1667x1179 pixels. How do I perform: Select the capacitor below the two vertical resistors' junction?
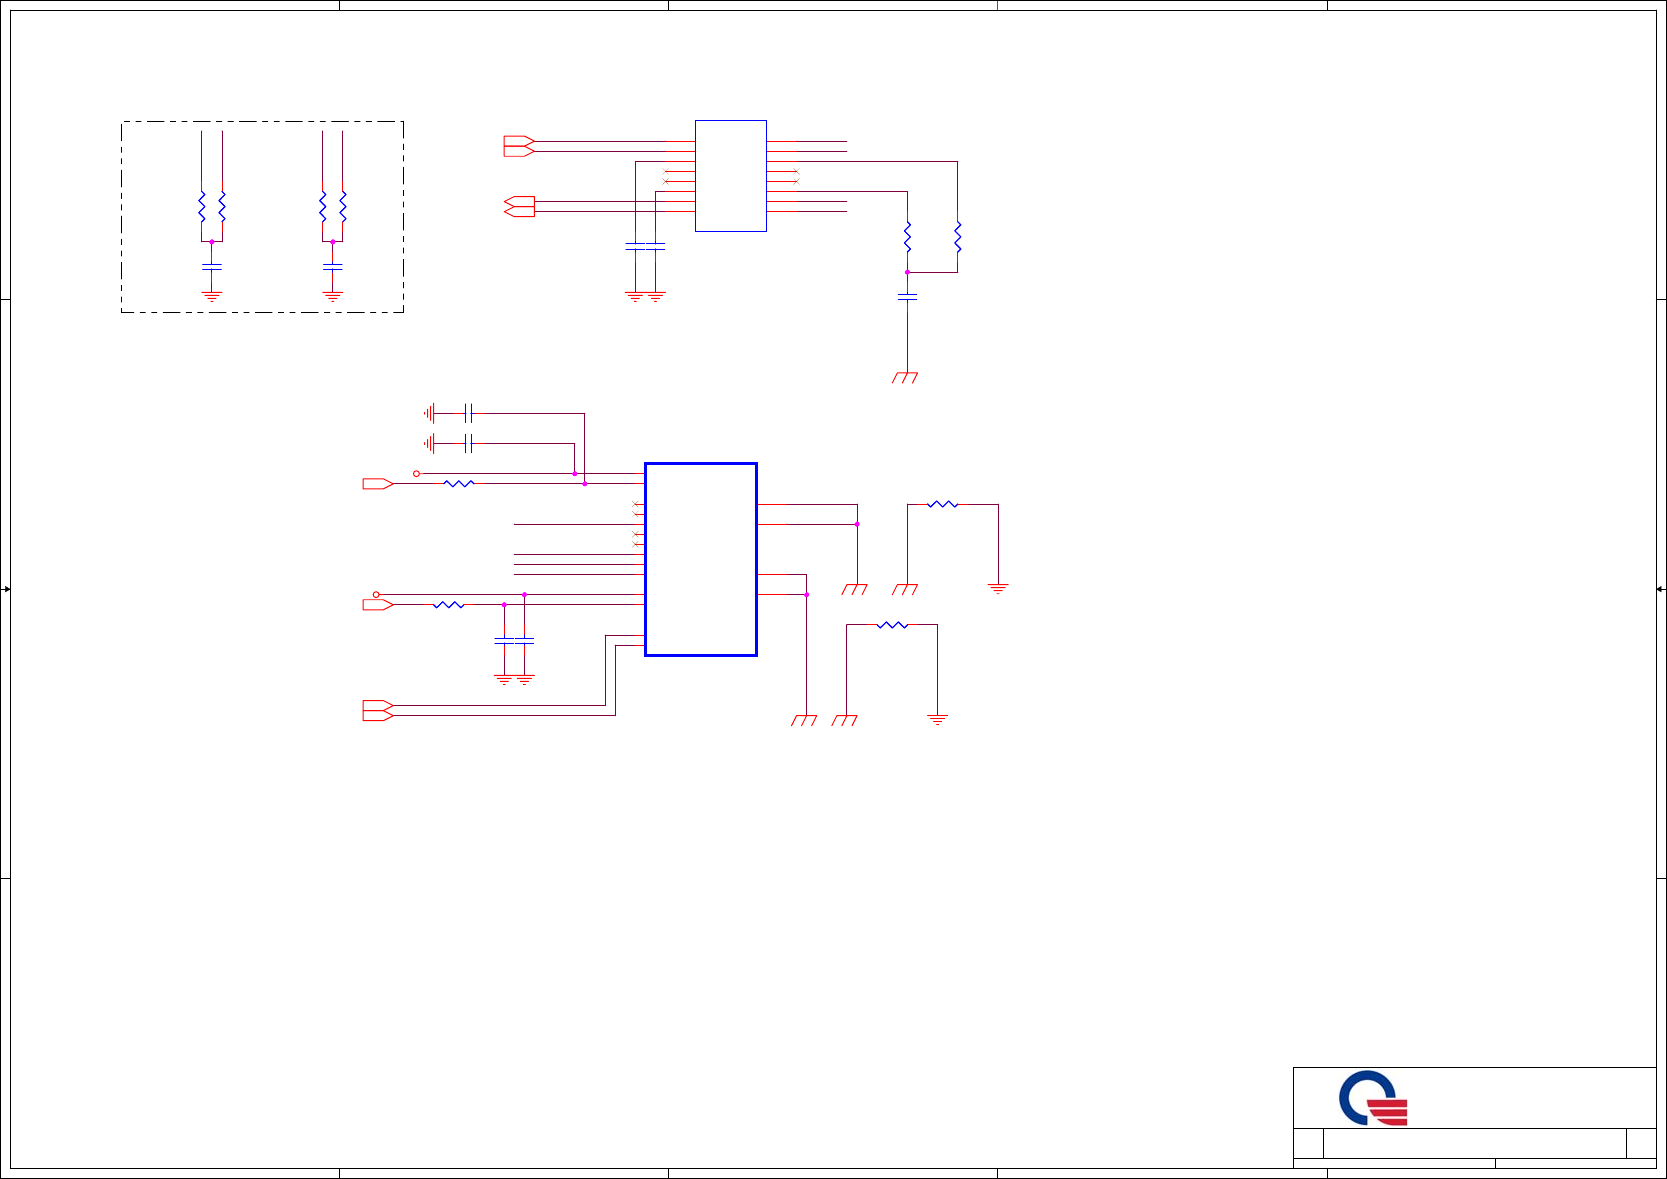[907, 297]
